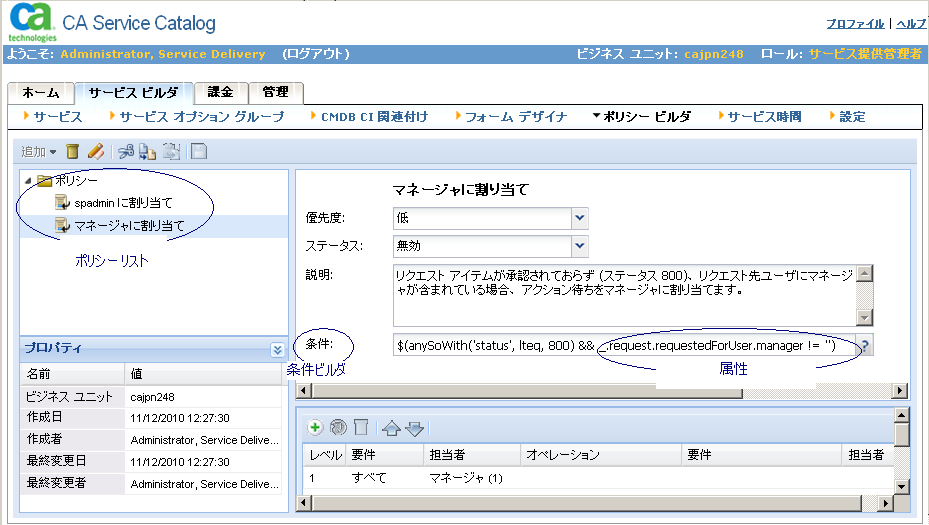Click the move down arrow icon
Image resolution: width=929 pixels, height=525 pixels.
click(415, 428)
